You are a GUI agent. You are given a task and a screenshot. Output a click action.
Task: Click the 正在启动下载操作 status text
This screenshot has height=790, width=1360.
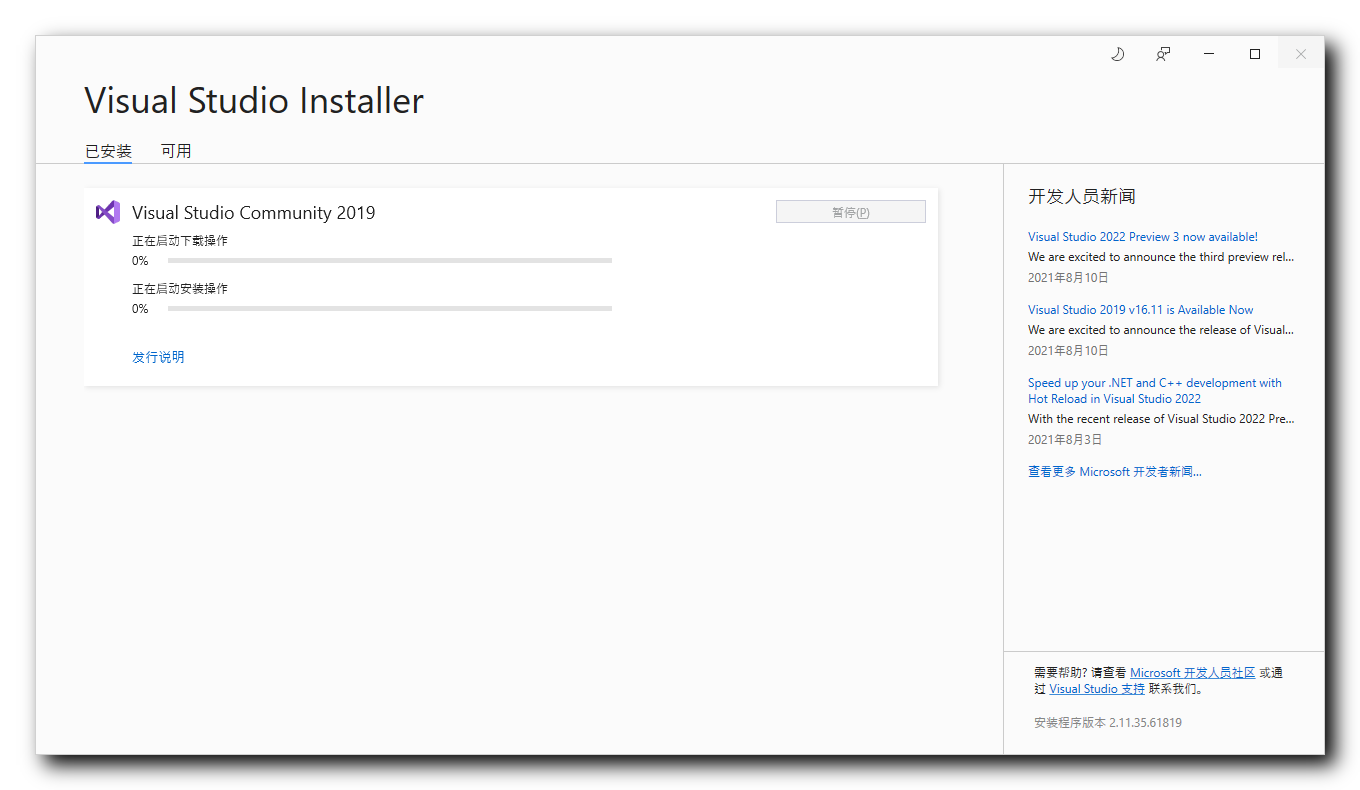coord(180,241)
